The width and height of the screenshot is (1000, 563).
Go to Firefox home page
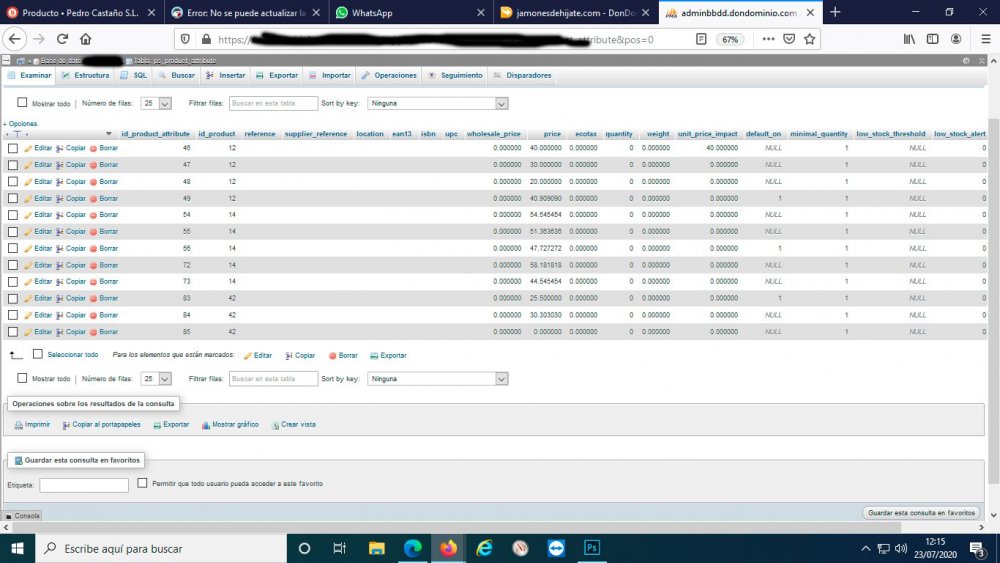[85, 39]
